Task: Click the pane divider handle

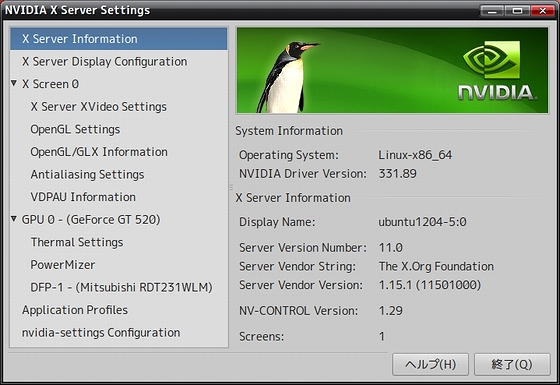Action: pyautogui.click(x=231, y=187)
